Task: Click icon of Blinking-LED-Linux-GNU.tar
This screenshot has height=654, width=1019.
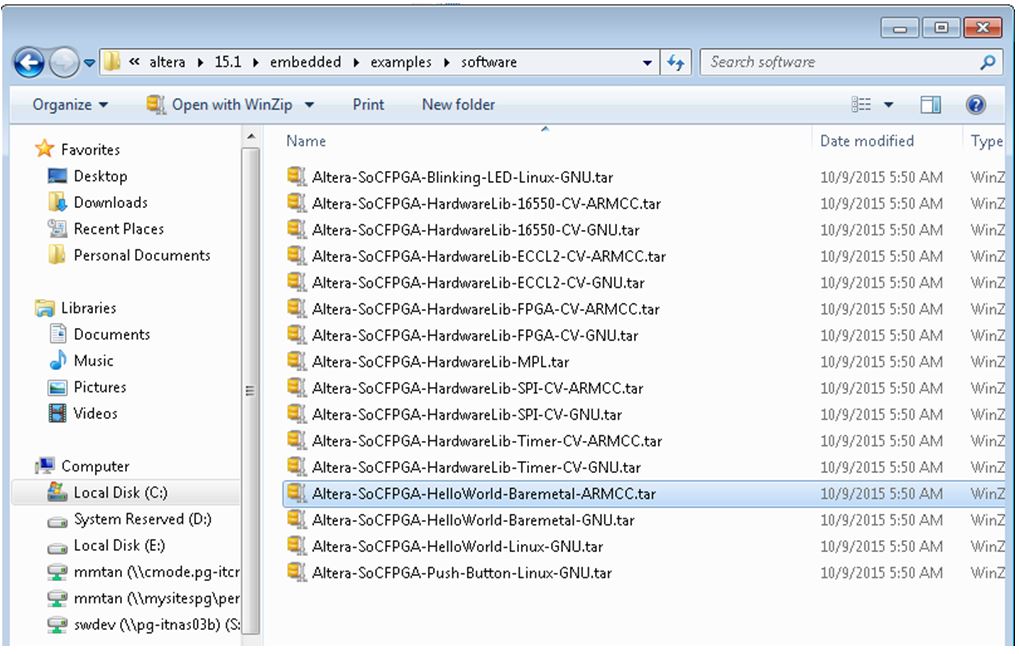Action: click(x=296, y=176)
